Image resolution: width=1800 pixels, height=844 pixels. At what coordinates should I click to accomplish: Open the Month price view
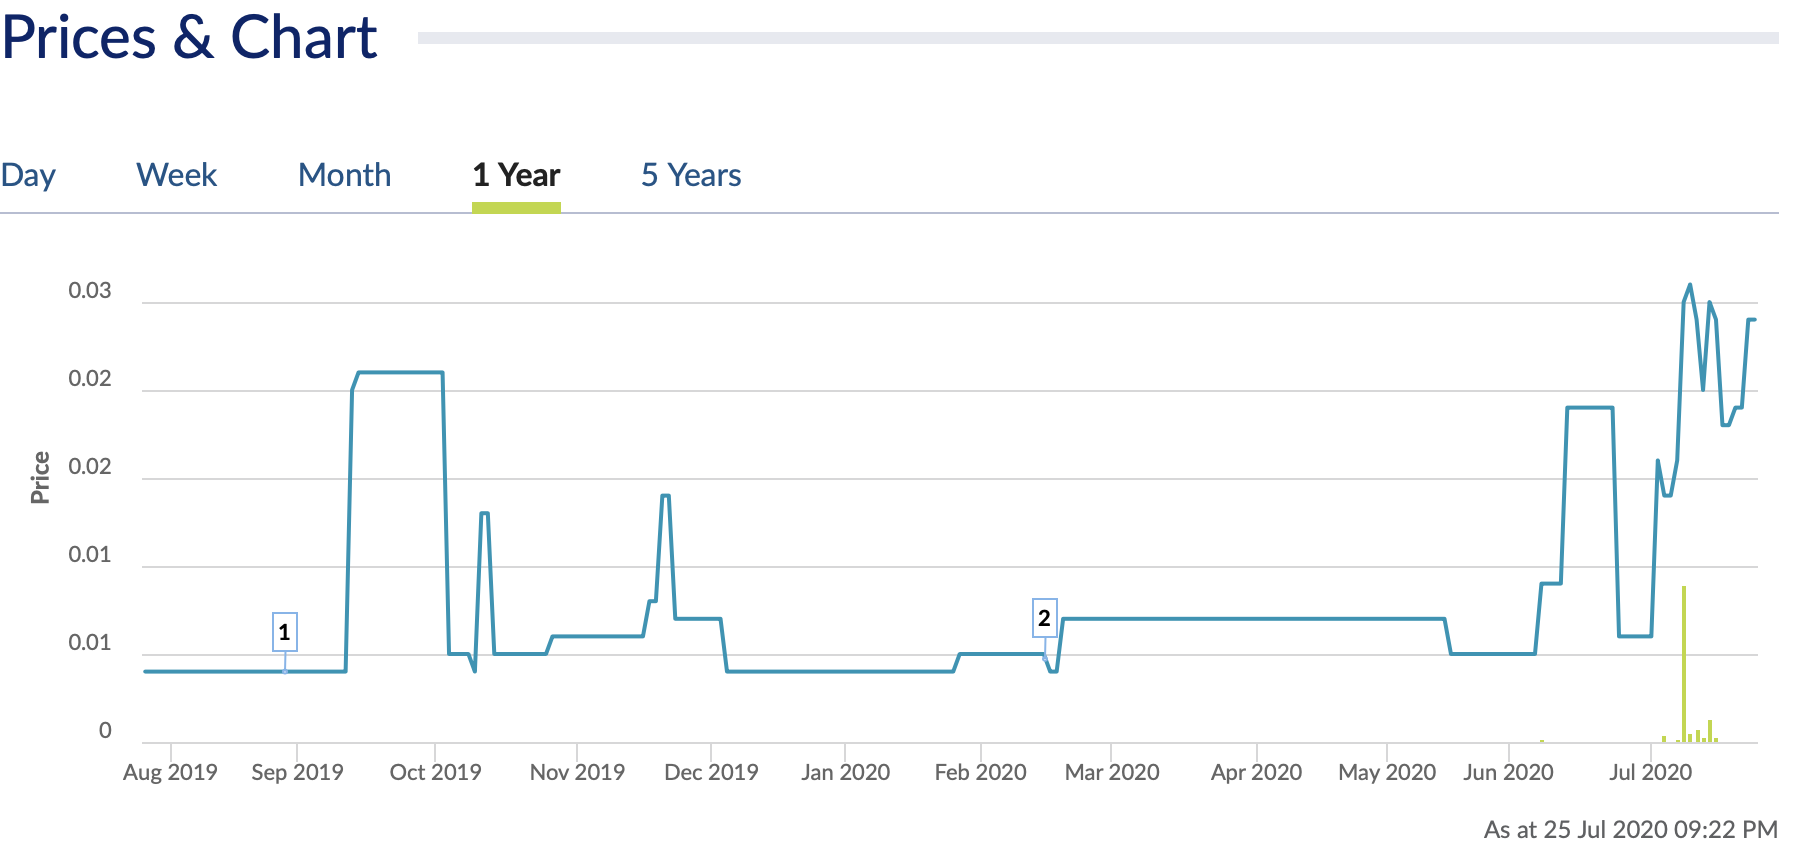point(344,175)
